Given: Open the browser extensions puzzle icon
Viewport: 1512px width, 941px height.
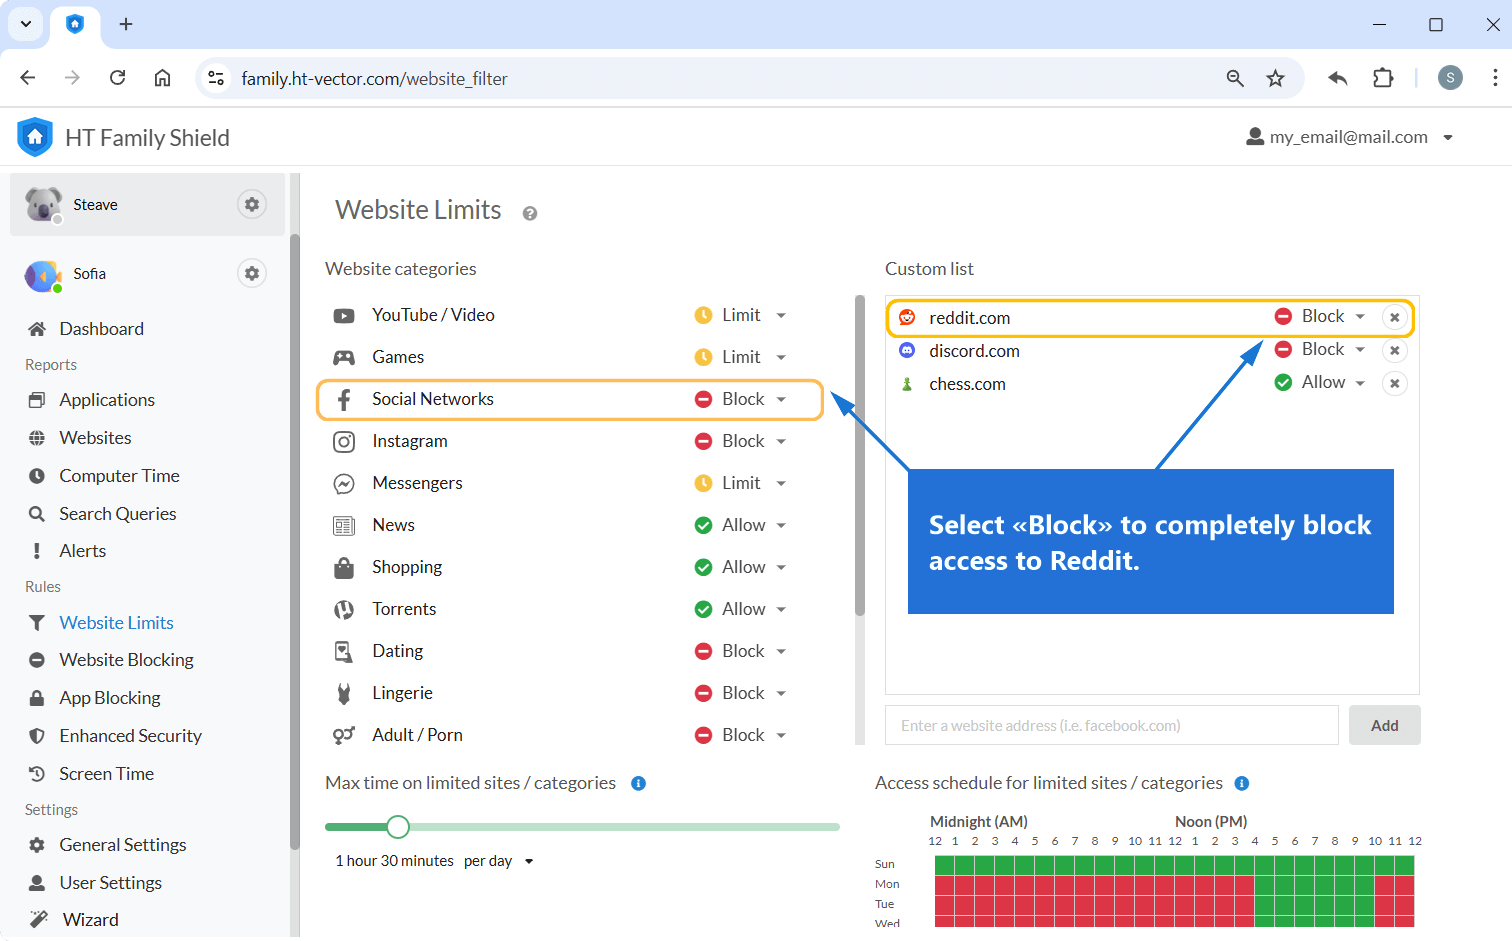Looking at the screenshot, I should point(1383,78).
